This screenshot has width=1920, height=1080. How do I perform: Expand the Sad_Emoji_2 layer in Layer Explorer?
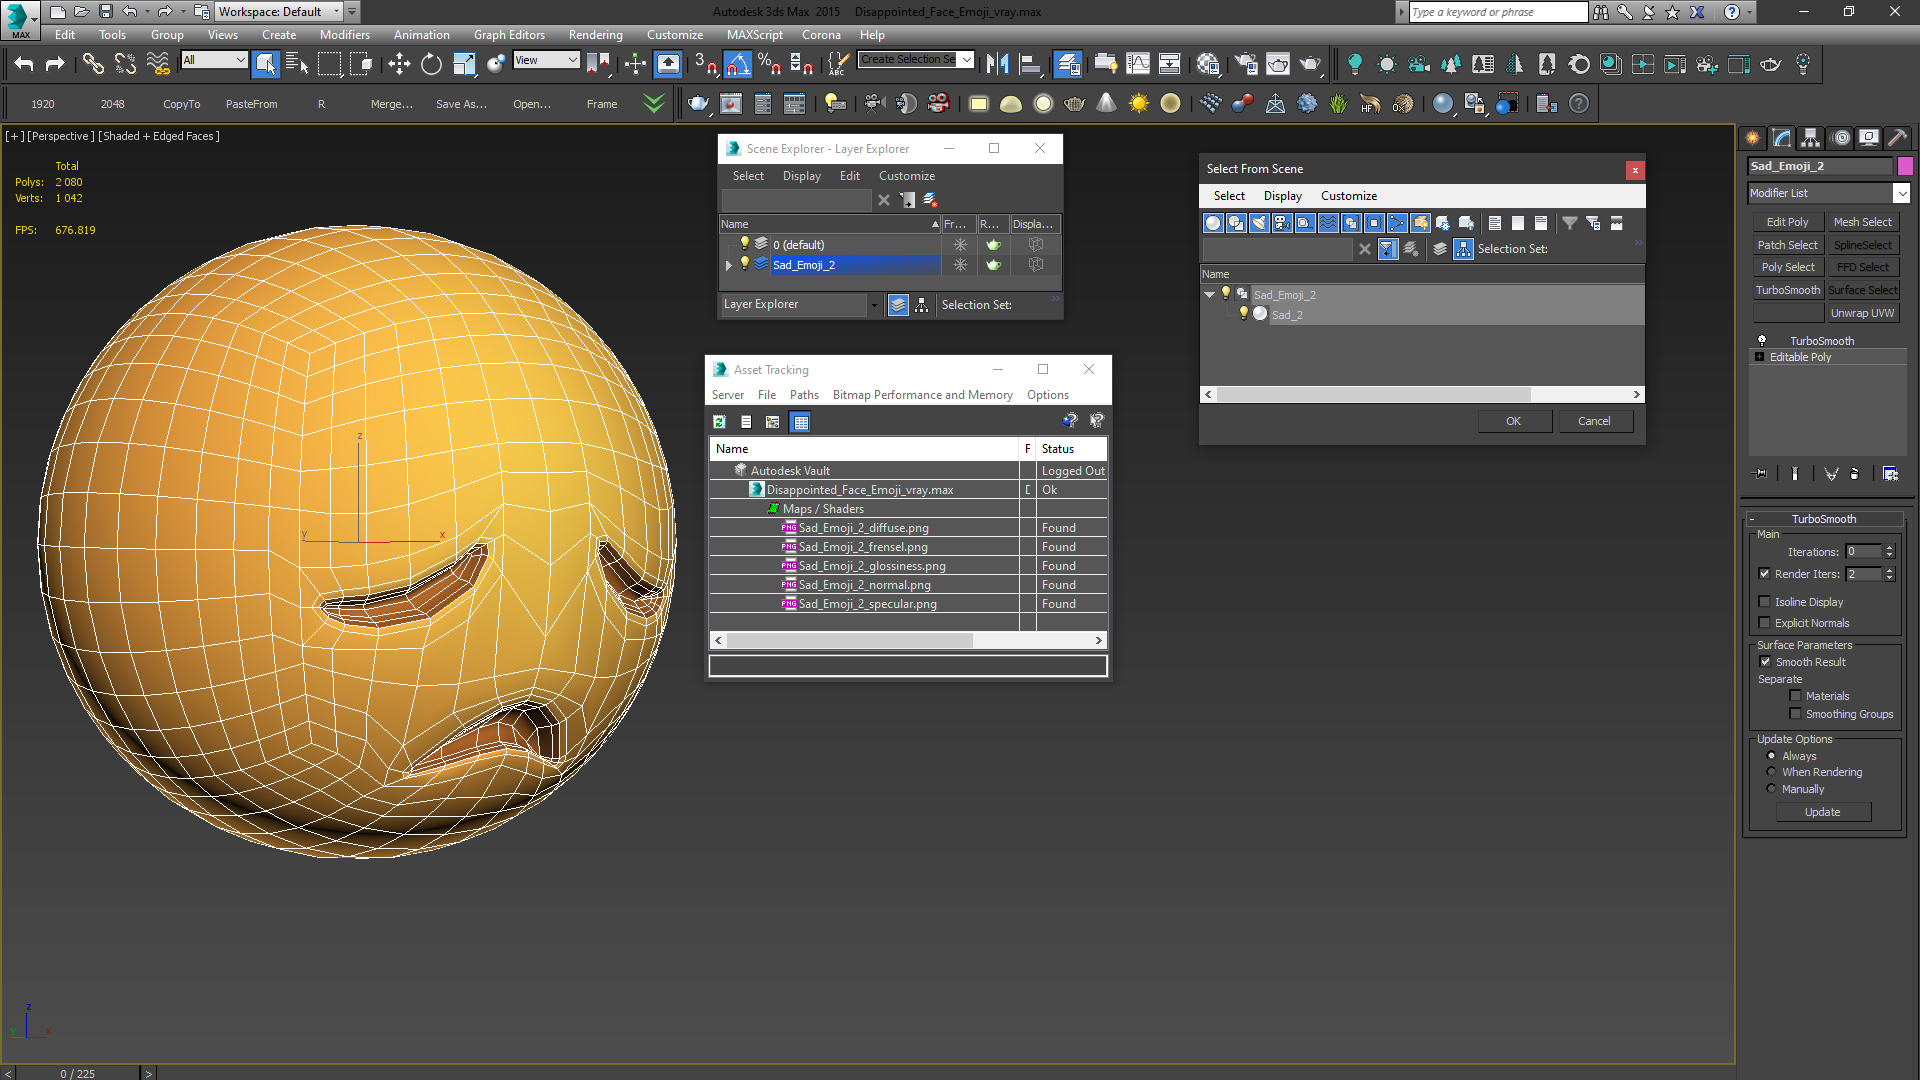tap(728, 265)
